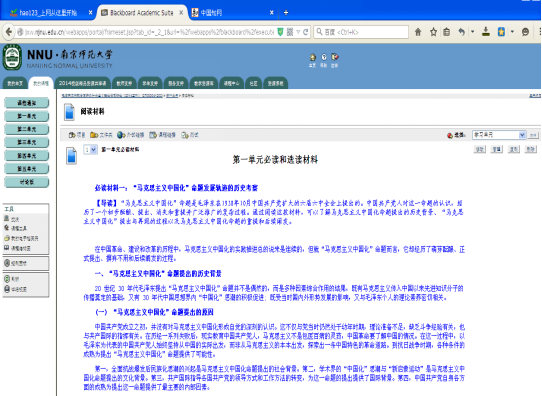Open the undo history dropdown arrow
Screen dimensions: 542x396
pyautogui.click(x=473, y=32)
